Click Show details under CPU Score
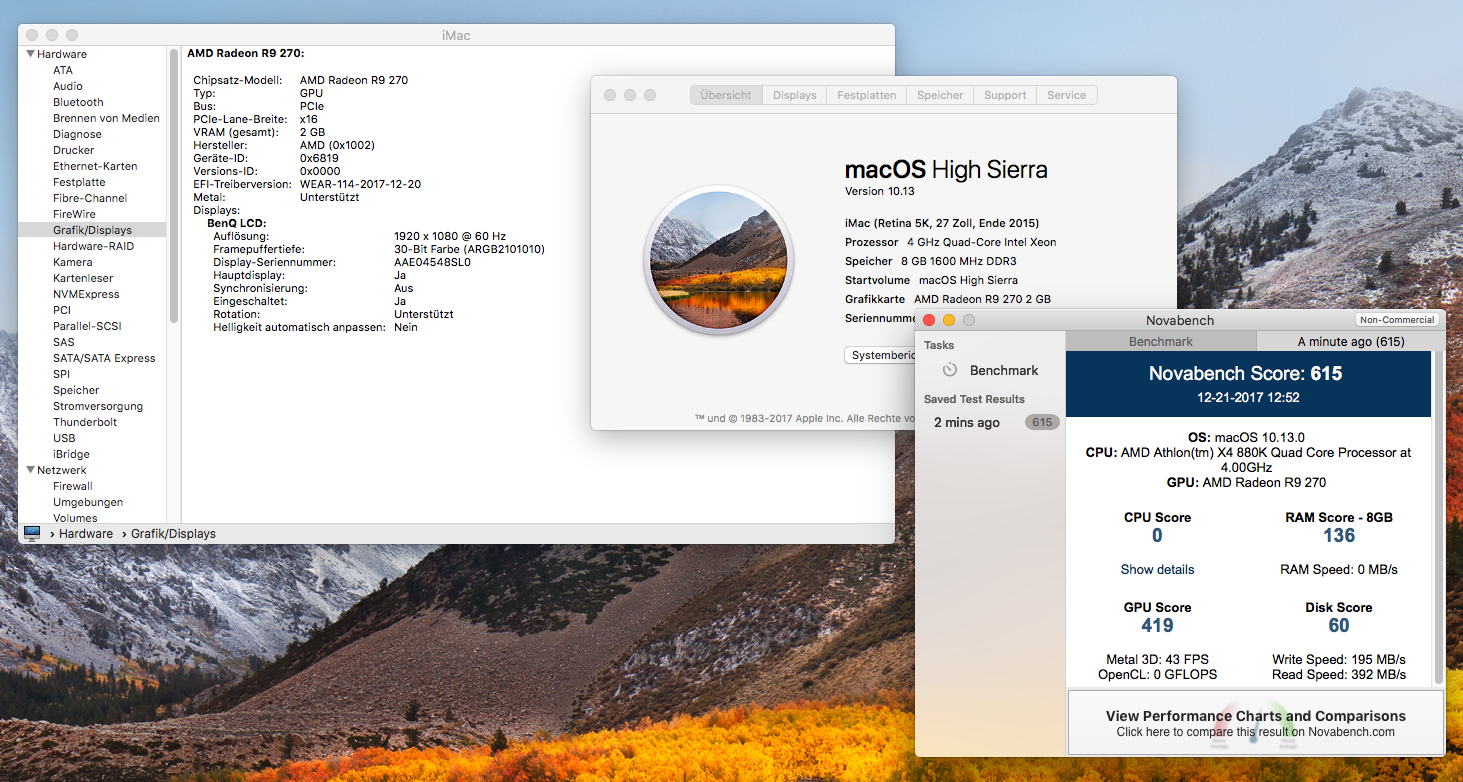This screenshot has width=1463, height=782. tap(1157, 570)
